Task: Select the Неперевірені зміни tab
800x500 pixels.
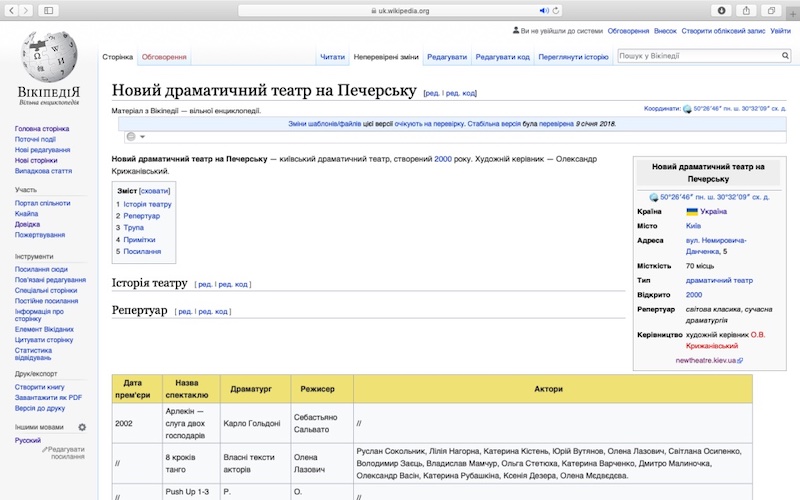Action: click(x=386, y=57)
